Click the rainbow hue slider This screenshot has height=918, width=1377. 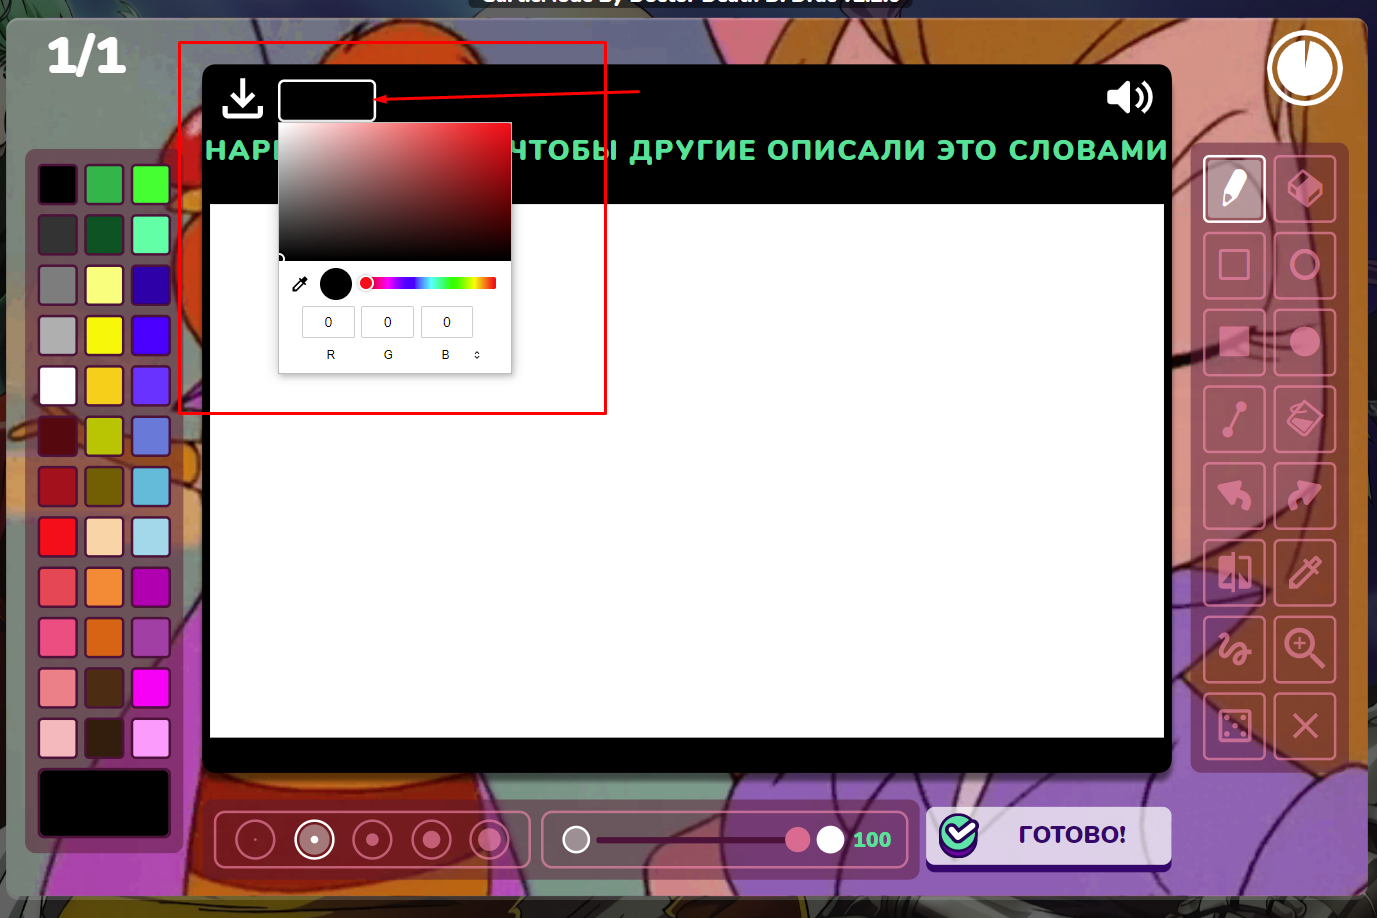point(430,283)
